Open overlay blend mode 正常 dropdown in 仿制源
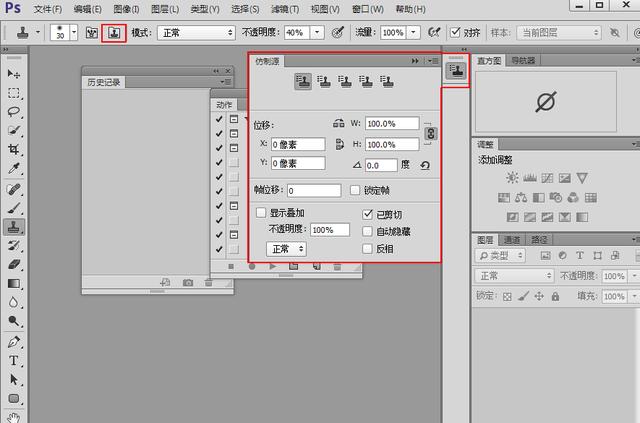This screenshot has width=640, height=423. (x=287, y=249)
